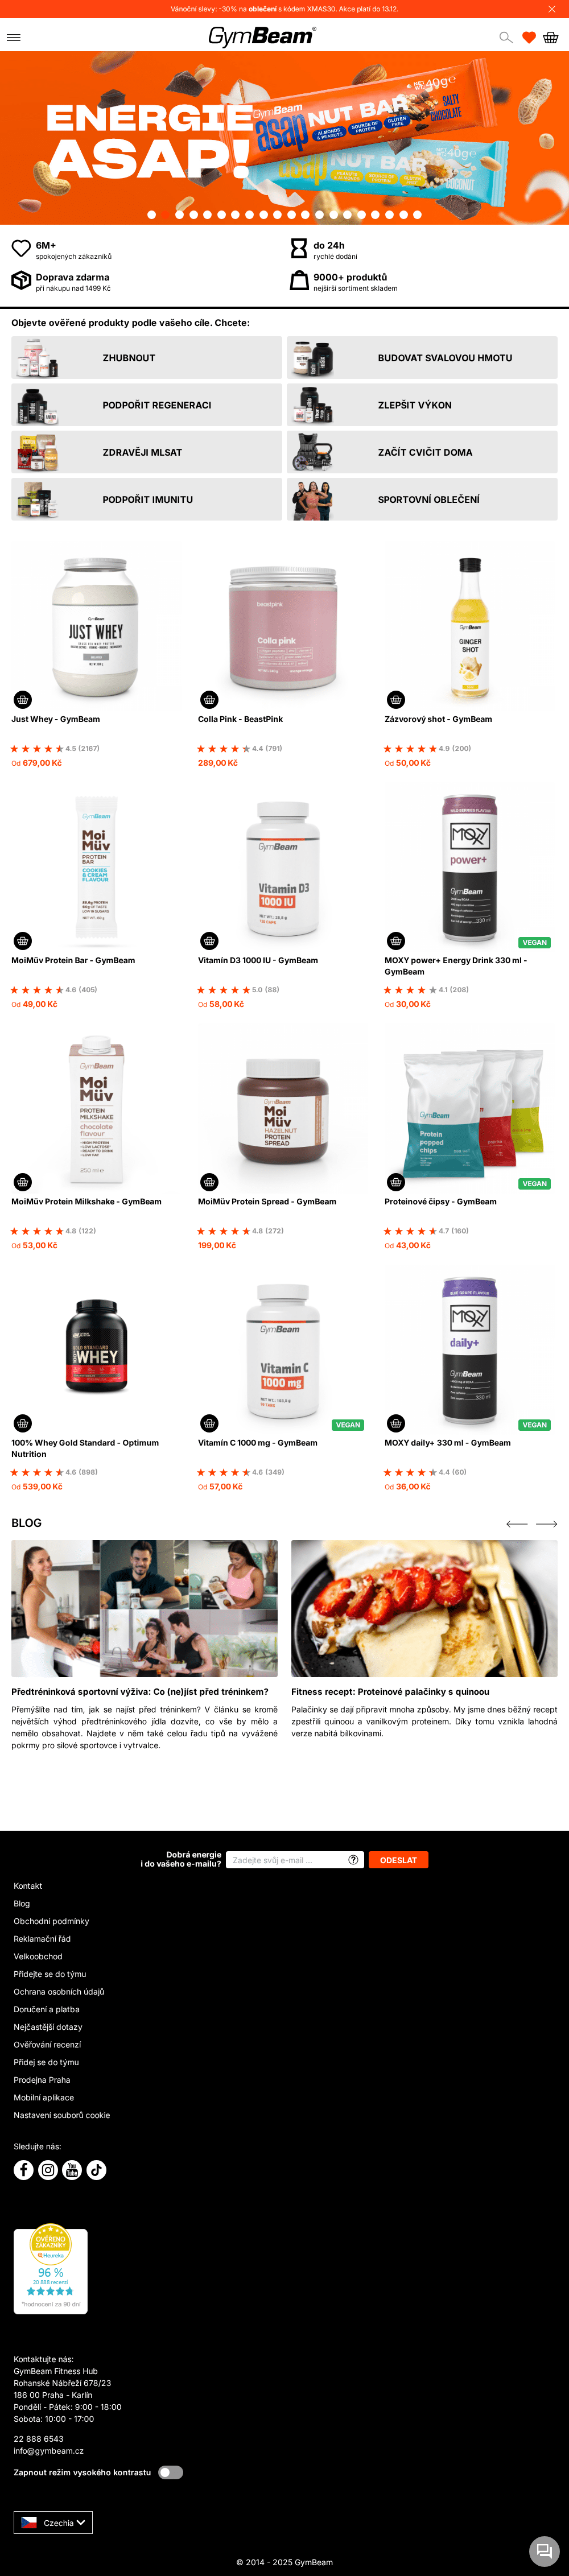Click the ODESLAT newsletter button
The width and height of the screenshot is (569, 2576).
pos(398,1860)
